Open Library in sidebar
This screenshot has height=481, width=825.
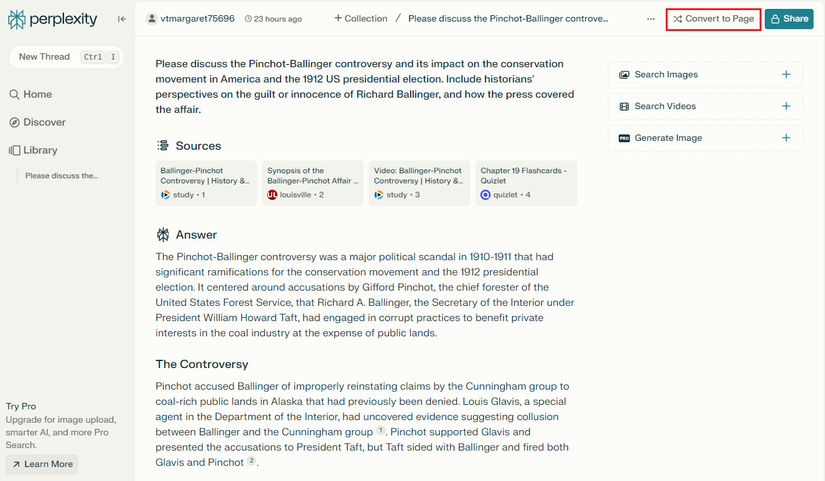[33, 150]
